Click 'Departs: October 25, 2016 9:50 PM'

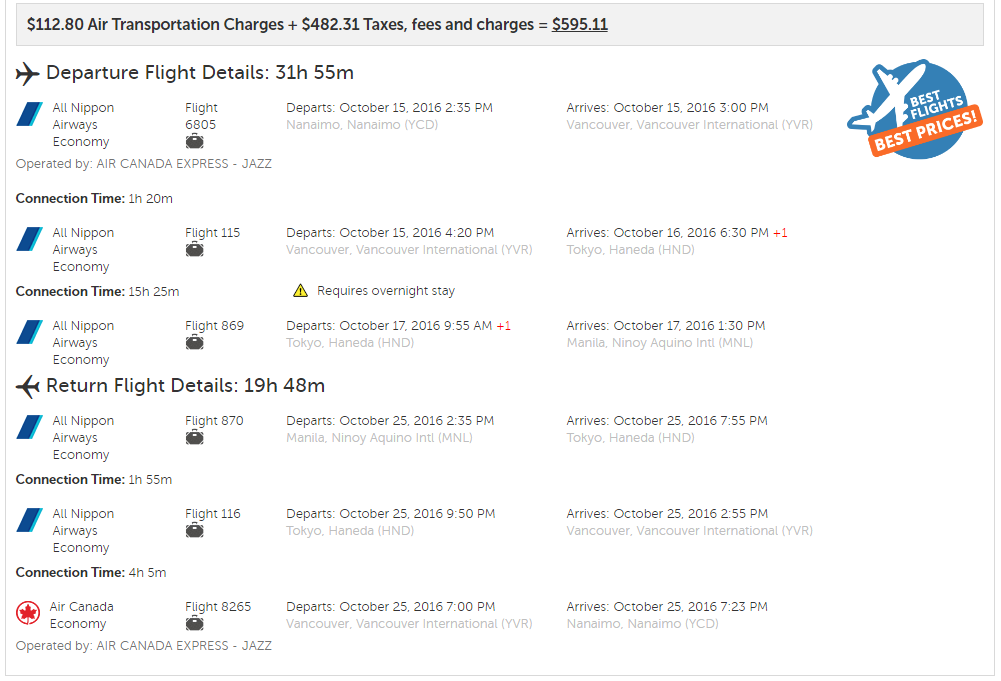[x=391, y=514]
